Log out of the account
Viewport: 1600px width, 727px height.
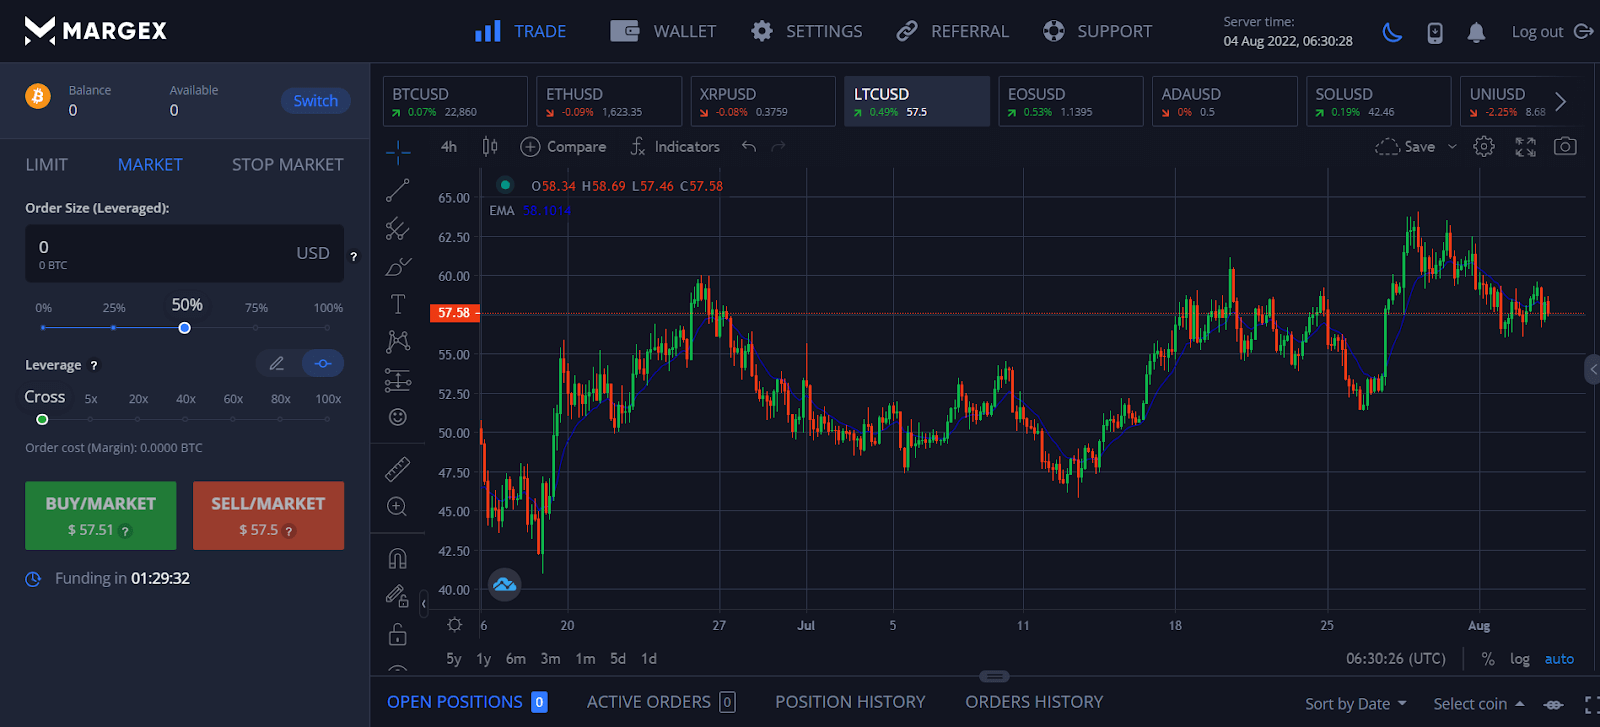click(x=1552, y=32)
